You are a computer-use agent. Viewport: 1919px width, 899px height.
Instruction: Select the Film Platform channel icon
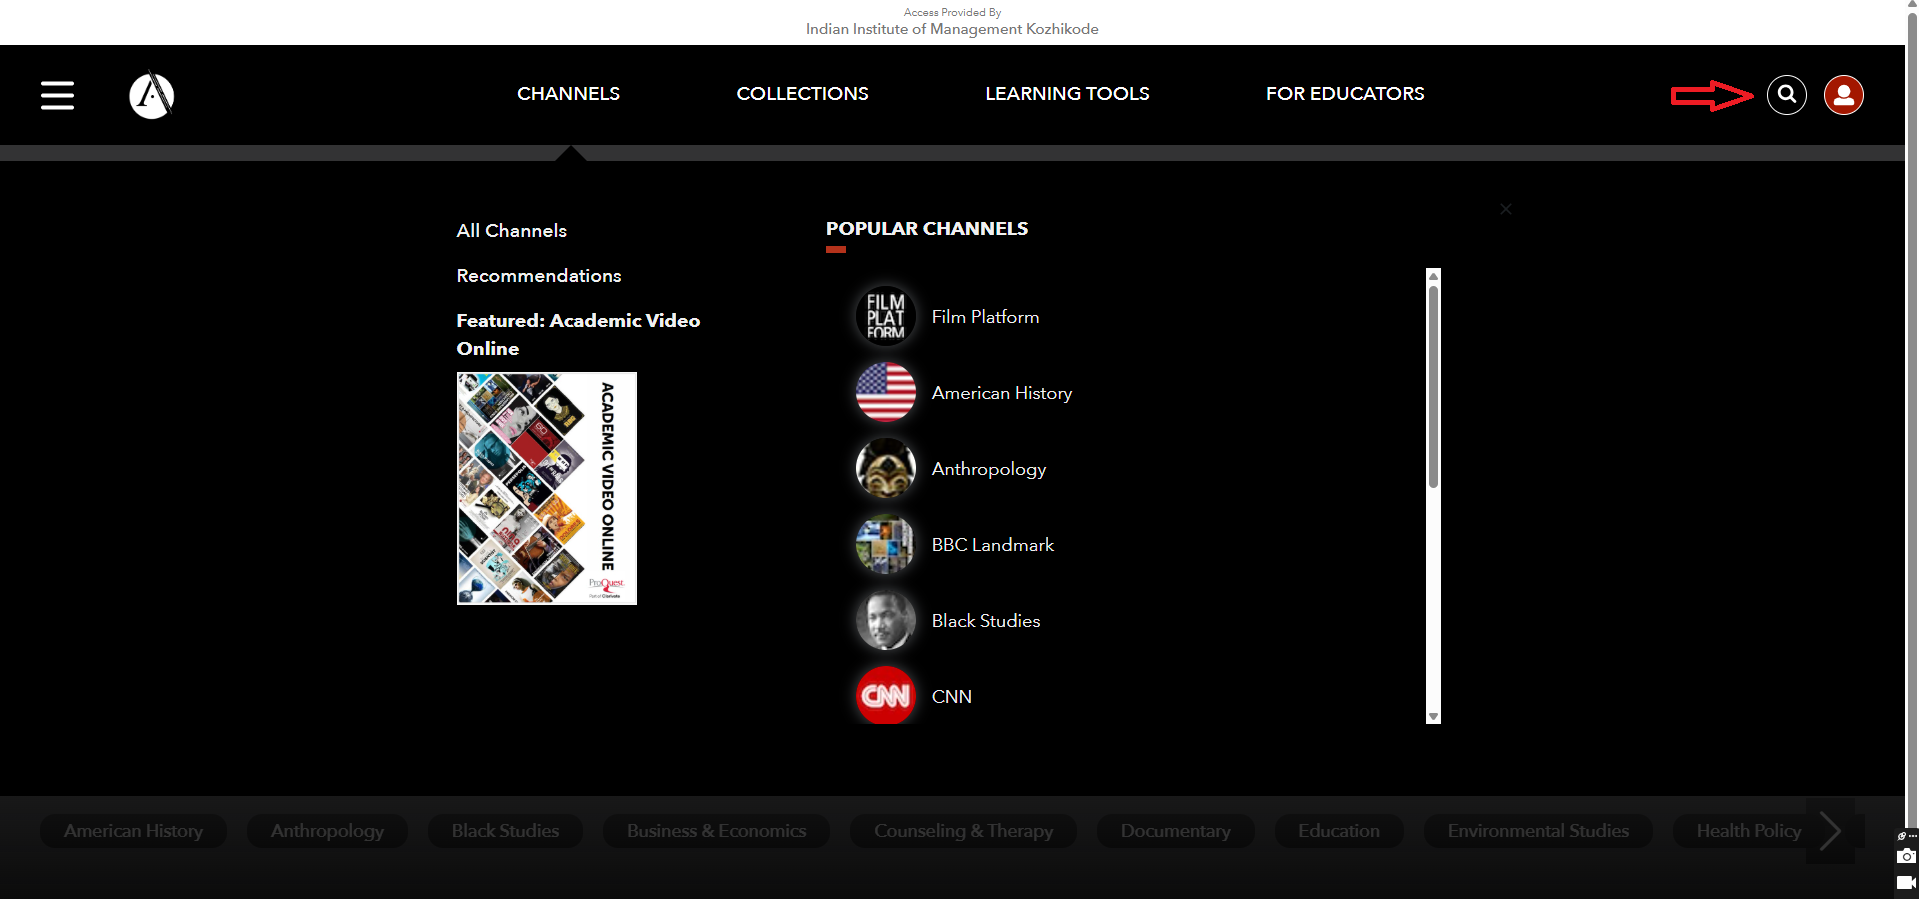885,317
